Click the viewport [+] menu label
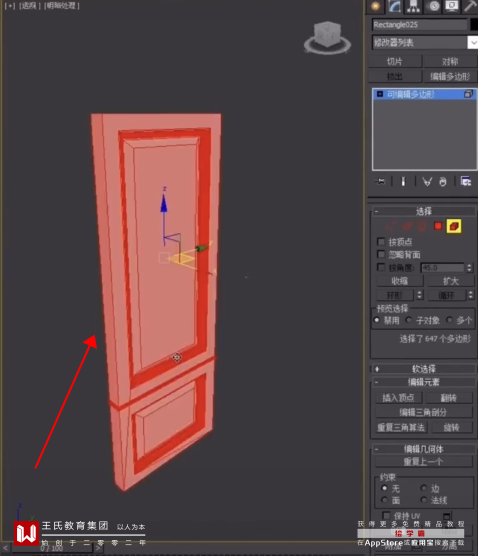 coord(10,6)
